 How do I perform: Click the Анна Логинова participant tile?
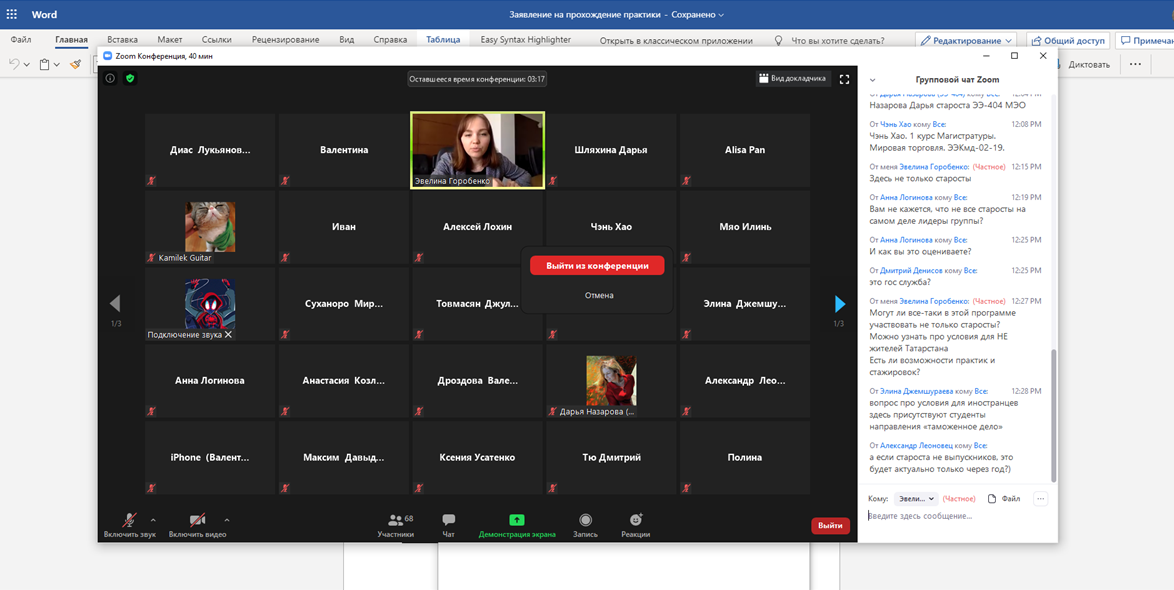210,380
